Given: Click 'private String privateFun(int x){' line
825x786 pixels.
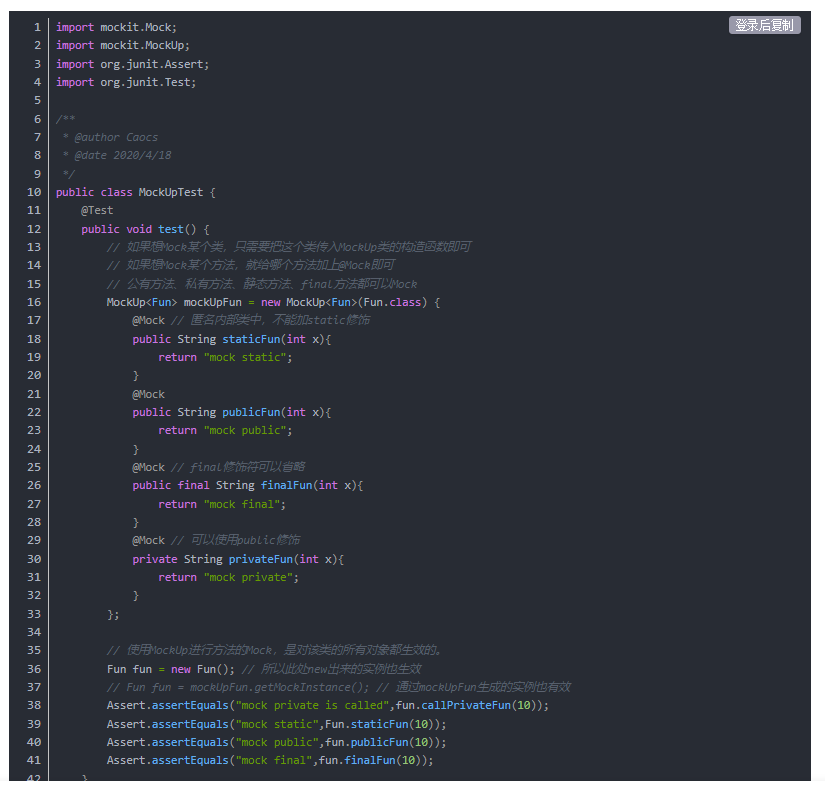Looking at the screenshot, I should tap(238, 559).
